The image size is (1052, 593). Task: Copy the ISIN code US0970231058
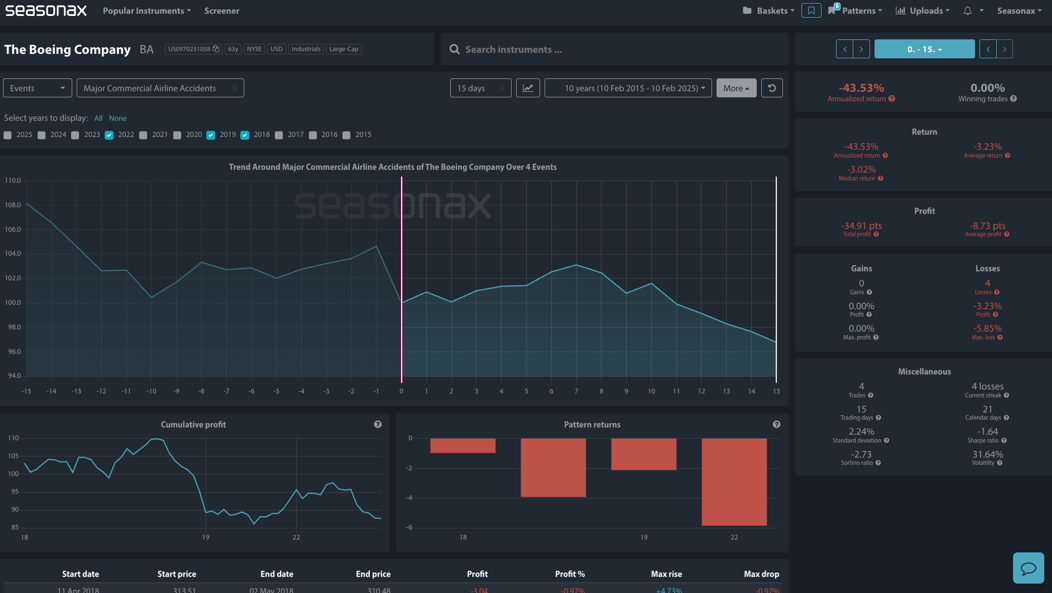pyautogui.click(x=193, y=49)
